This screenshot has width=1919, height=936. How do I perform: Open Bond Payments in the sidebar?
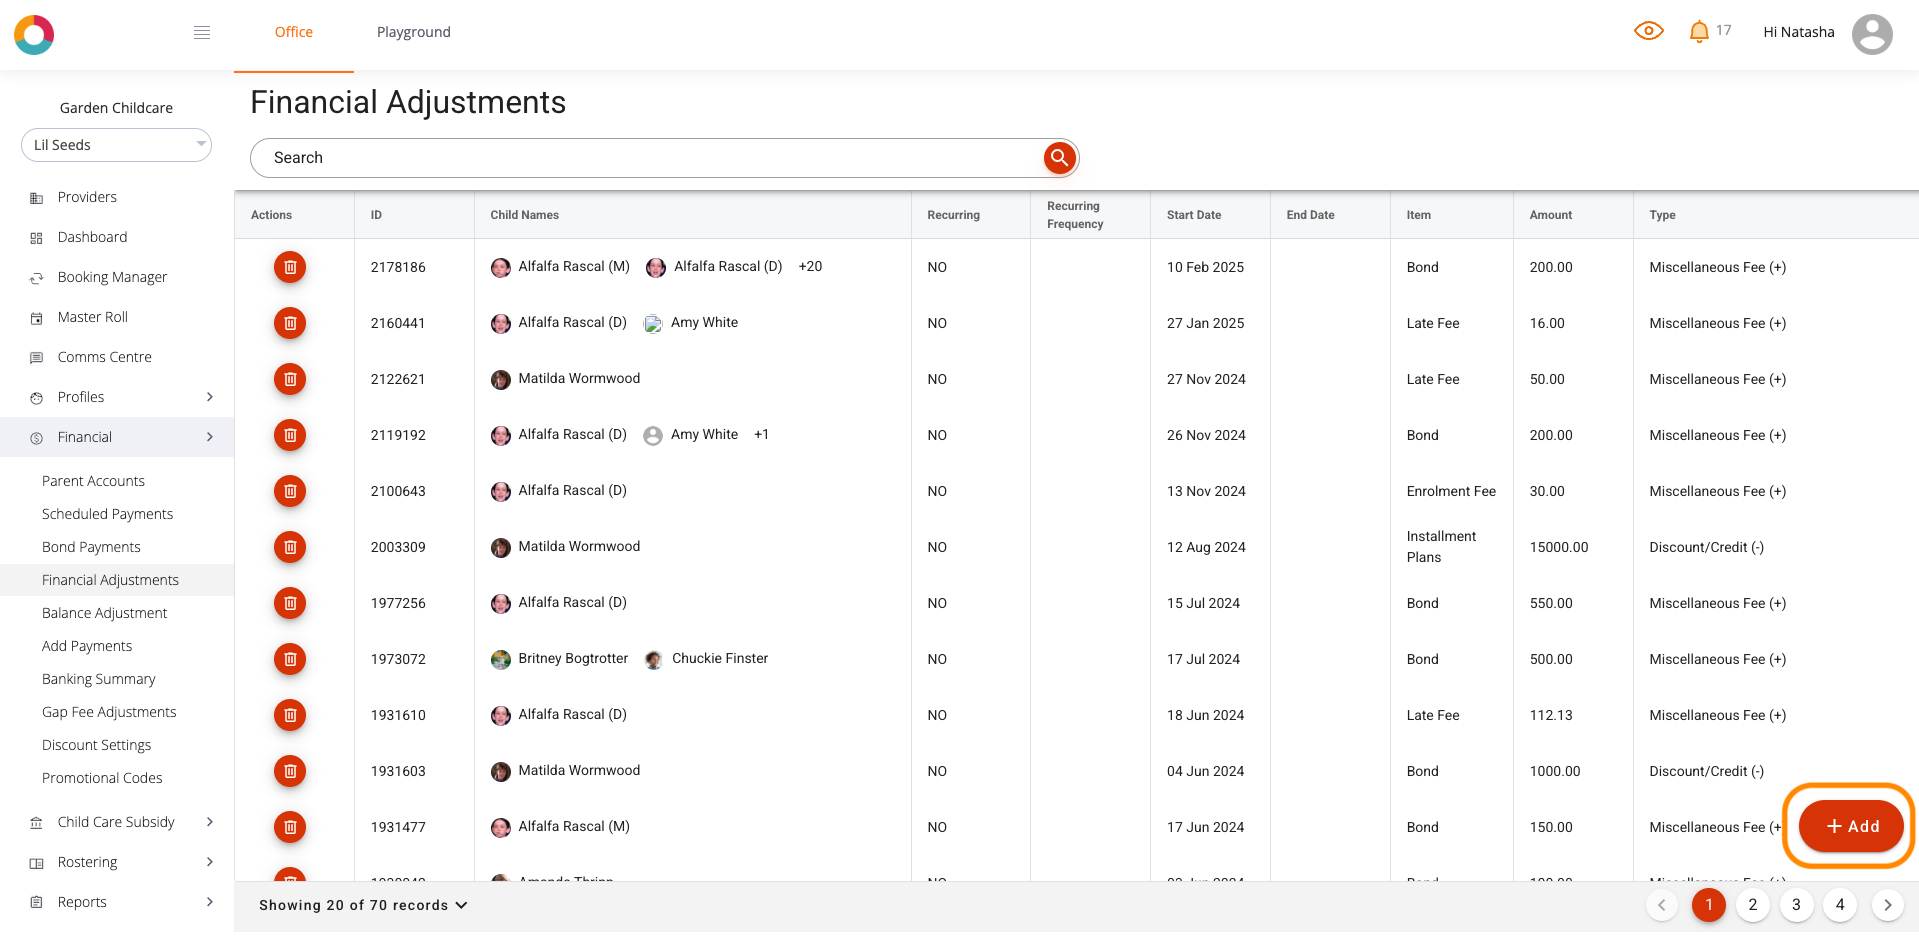(91, 547)
